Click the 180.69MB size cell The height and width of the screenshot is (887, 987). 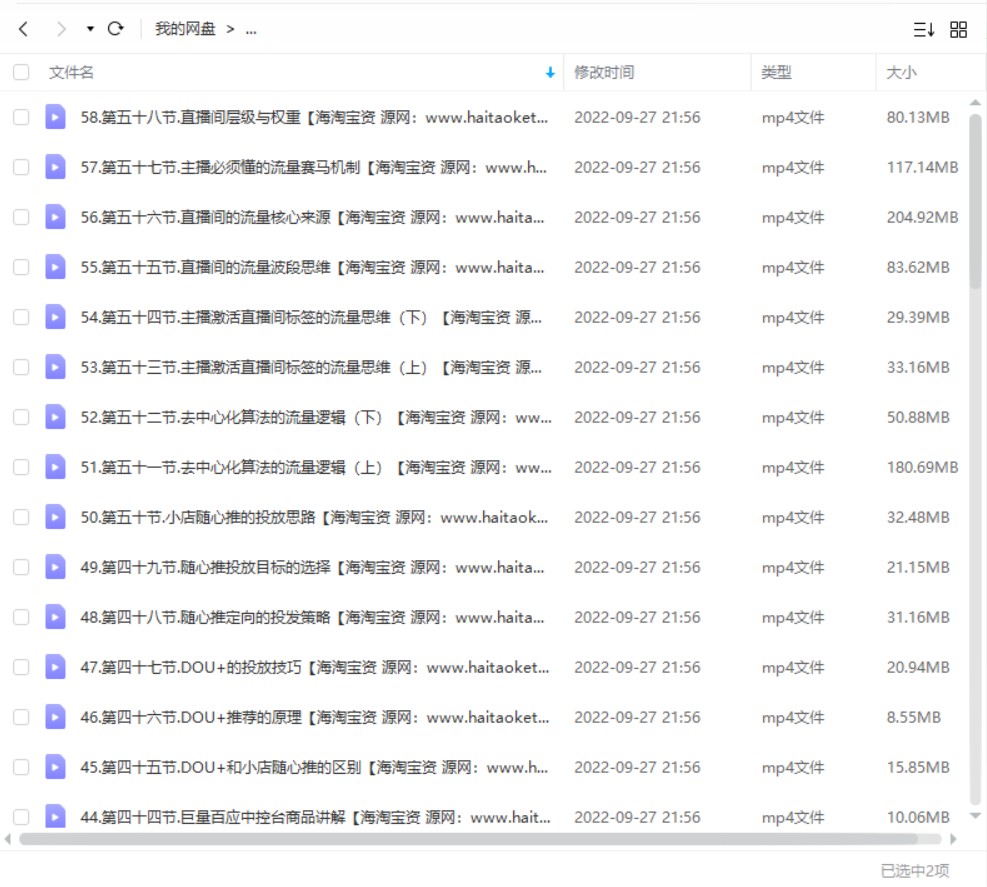click(x=922, y=467)
